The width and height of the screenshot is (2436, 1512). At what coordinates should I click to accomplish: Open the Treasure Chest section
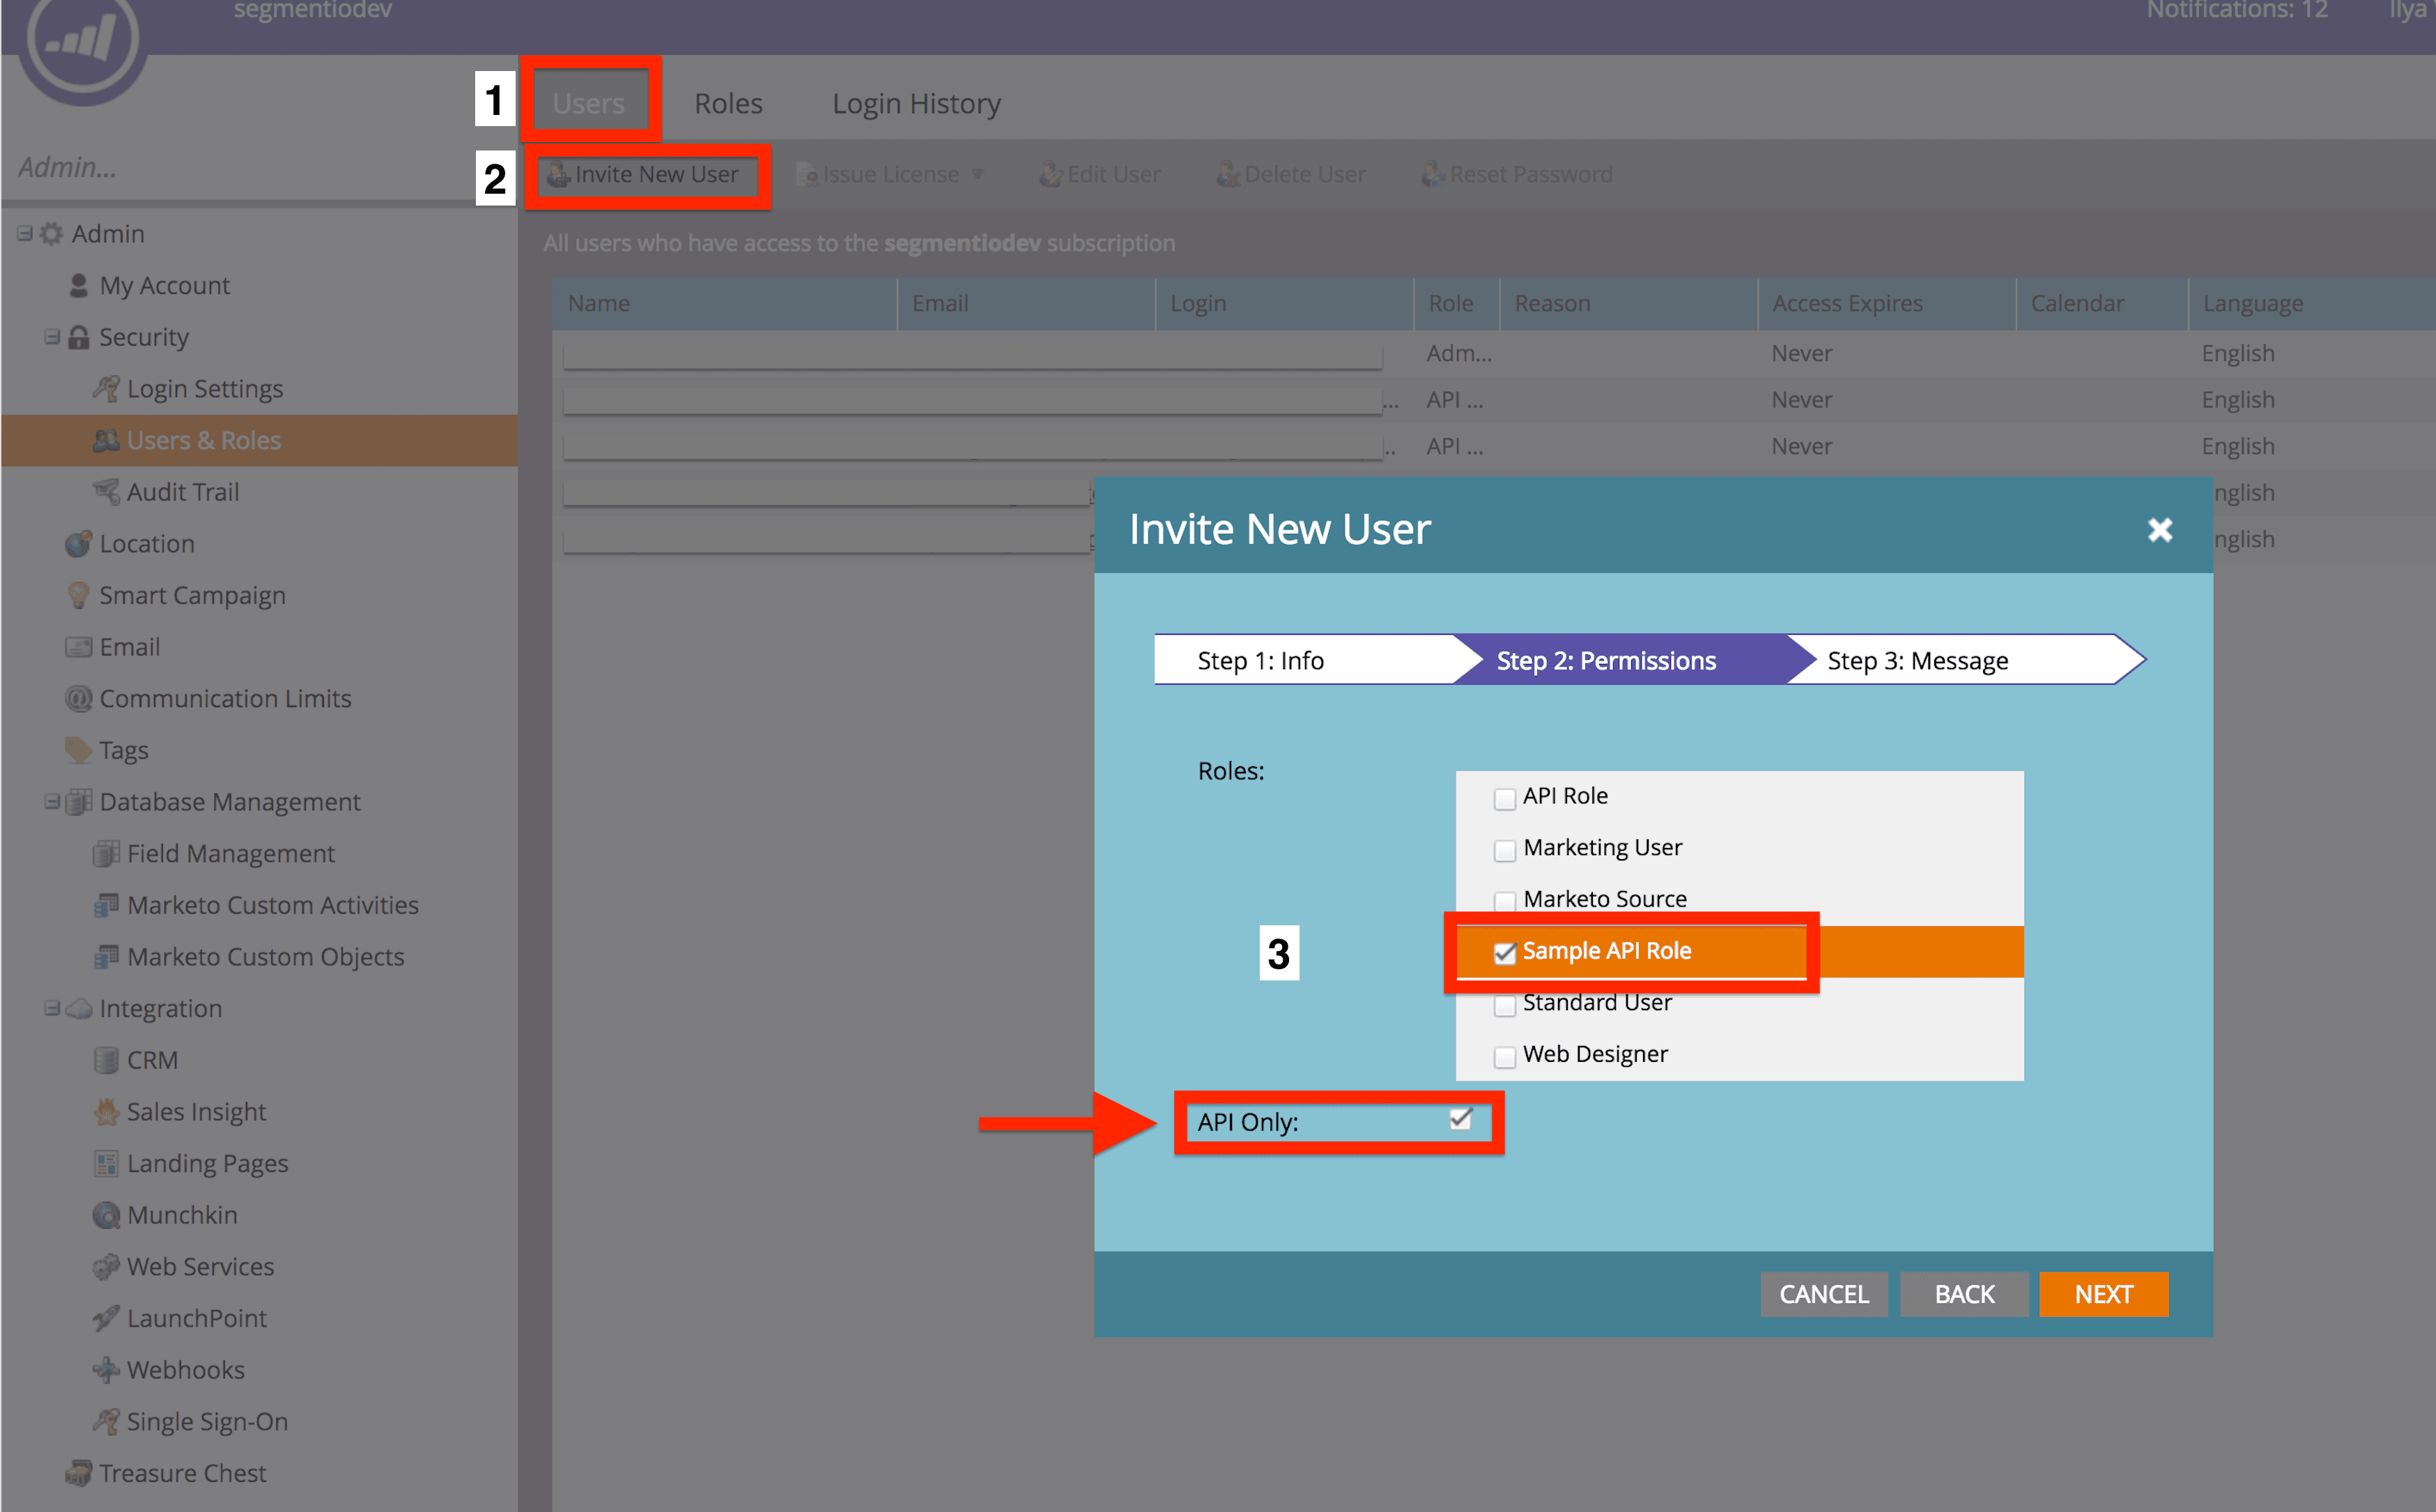pos(181,1472)
